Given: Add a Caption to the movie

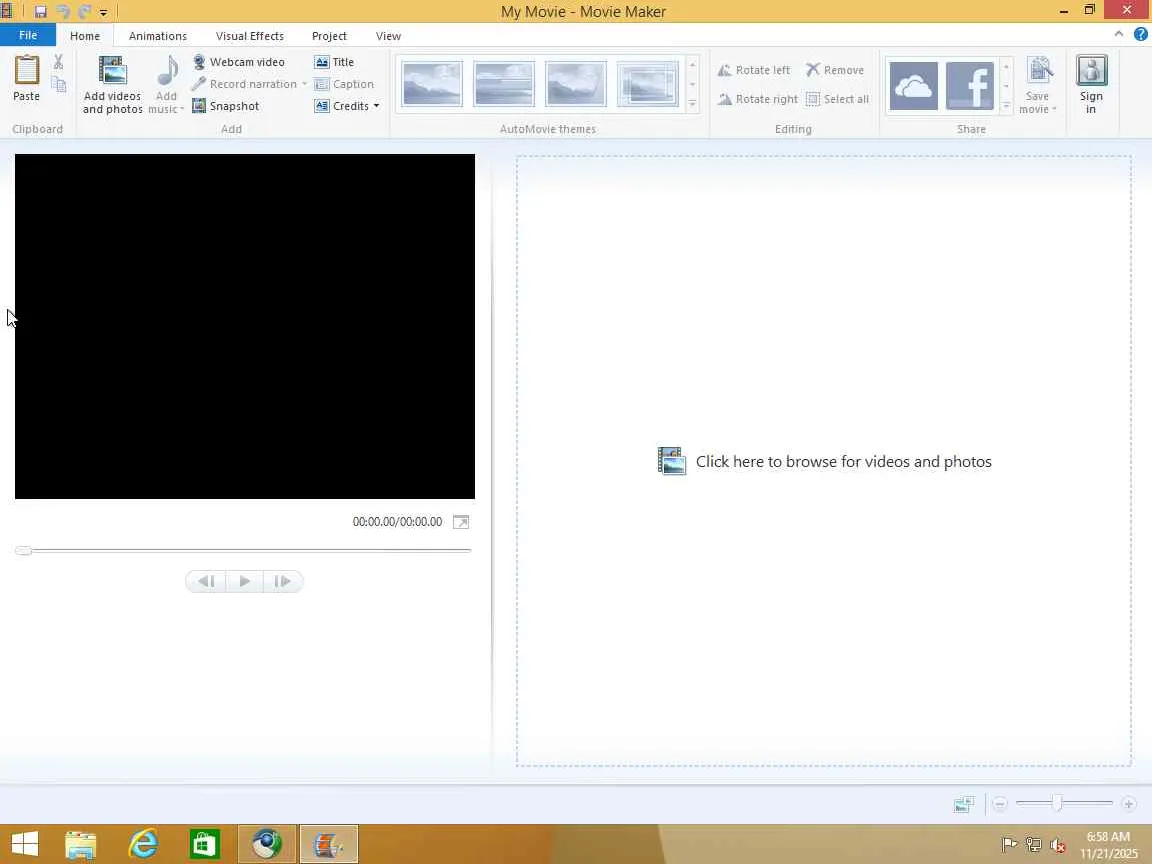Looking at the screenshot, I should (x=344, y=84).
